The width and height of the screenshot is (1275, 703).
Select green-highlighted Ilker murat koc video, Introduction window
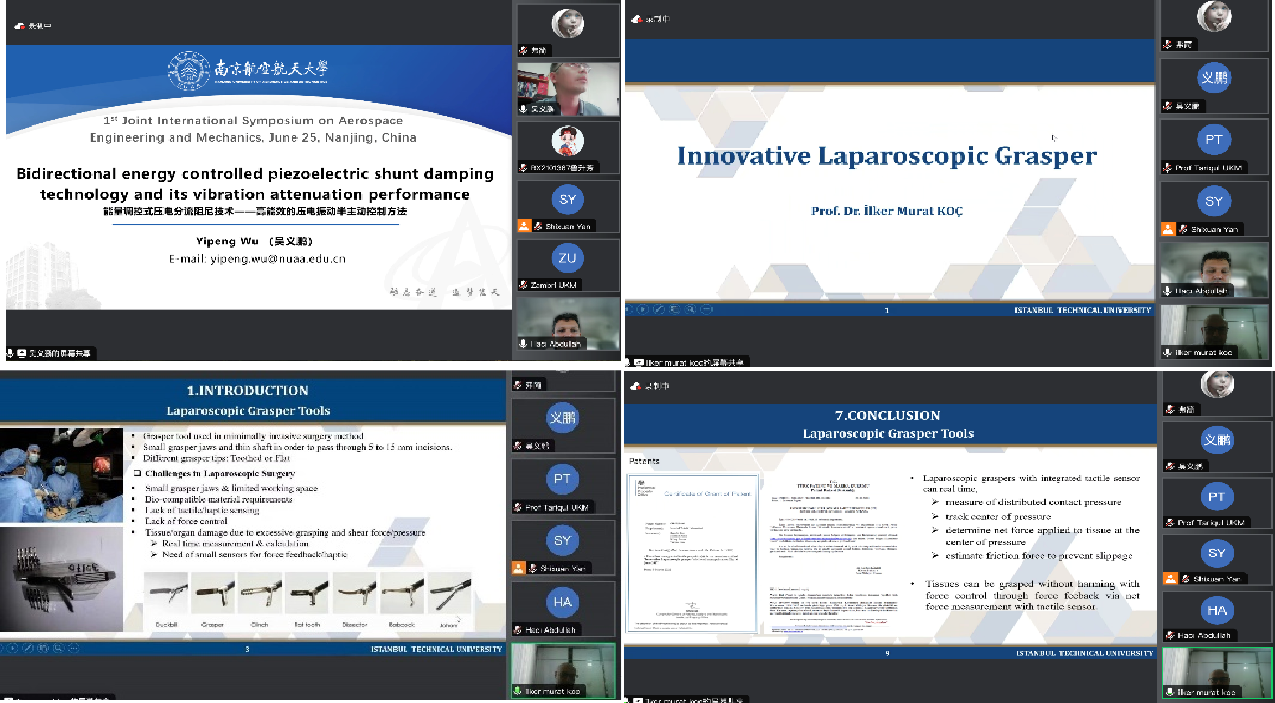point(561,666)
